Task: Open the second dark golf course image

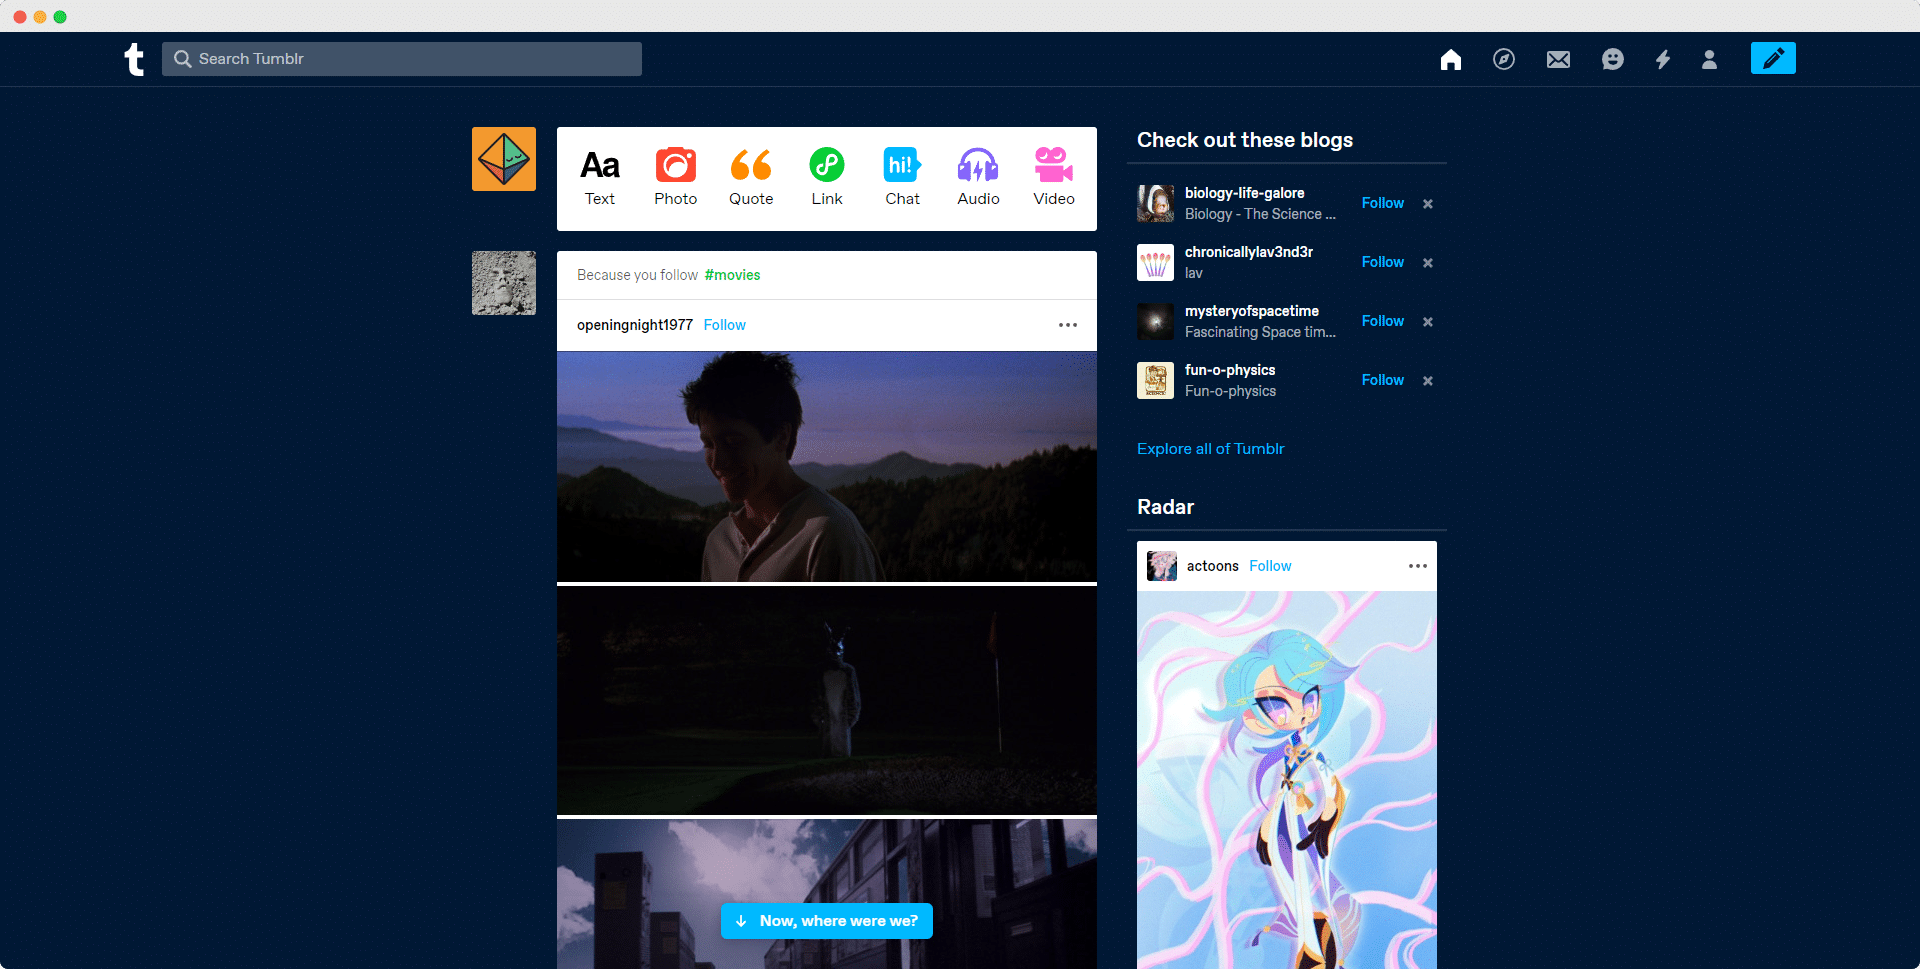Action: click(827, 700)
